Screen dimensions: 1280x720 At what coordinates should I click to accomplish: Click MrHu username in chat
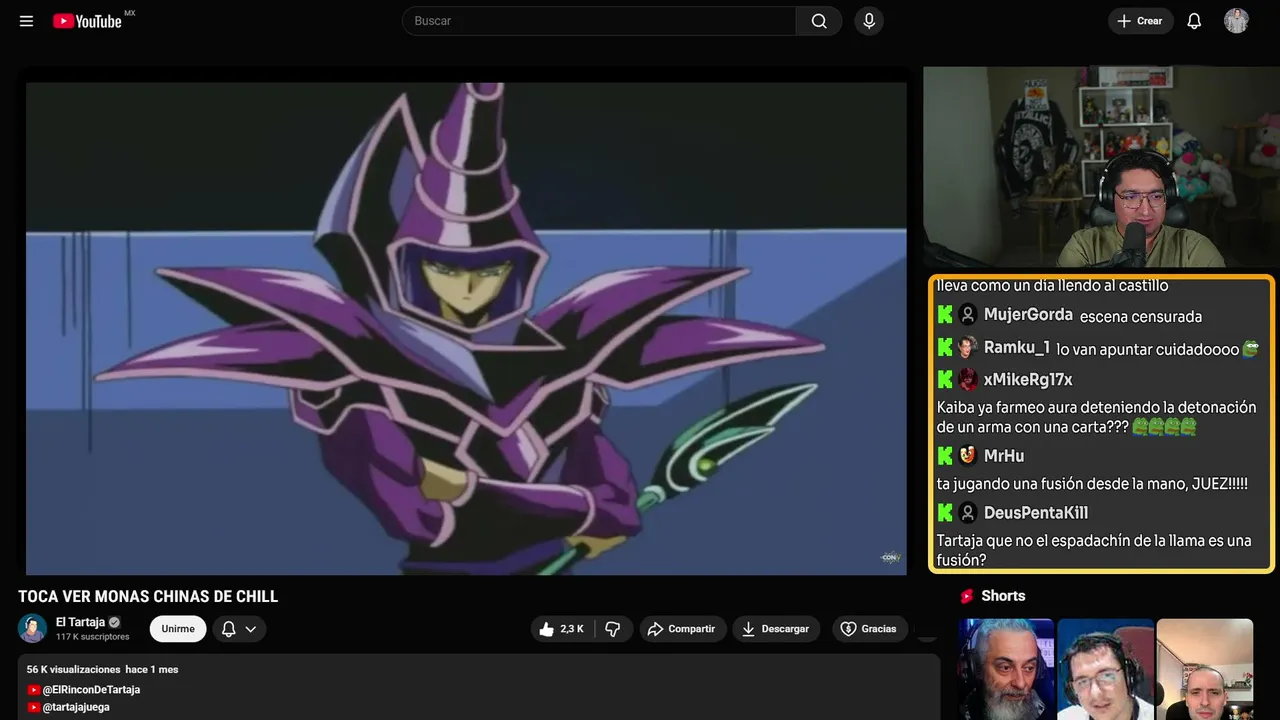(1004, 456)
